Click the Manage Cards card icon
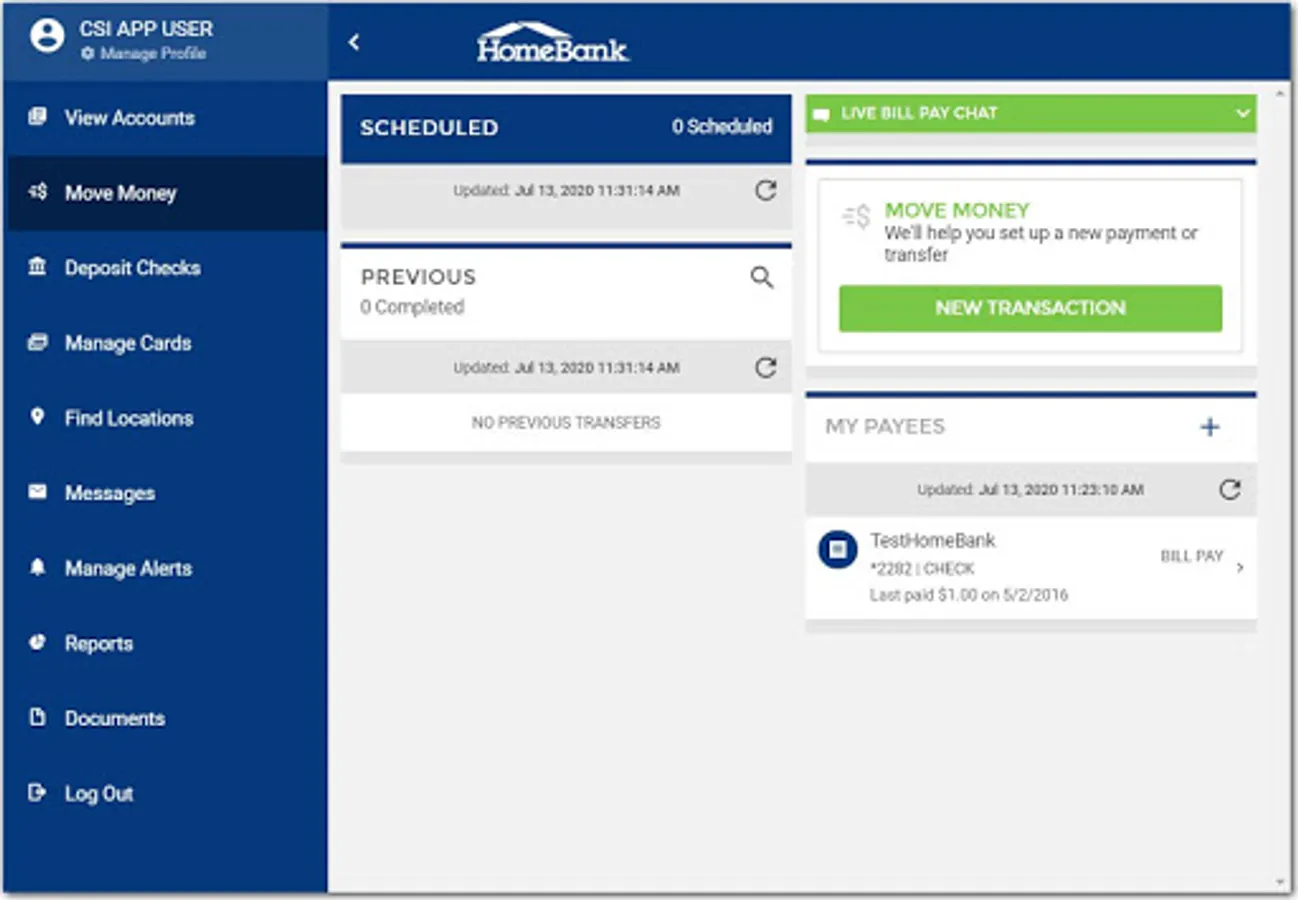Screen dimensions: 1298x900 pos(37,342)
